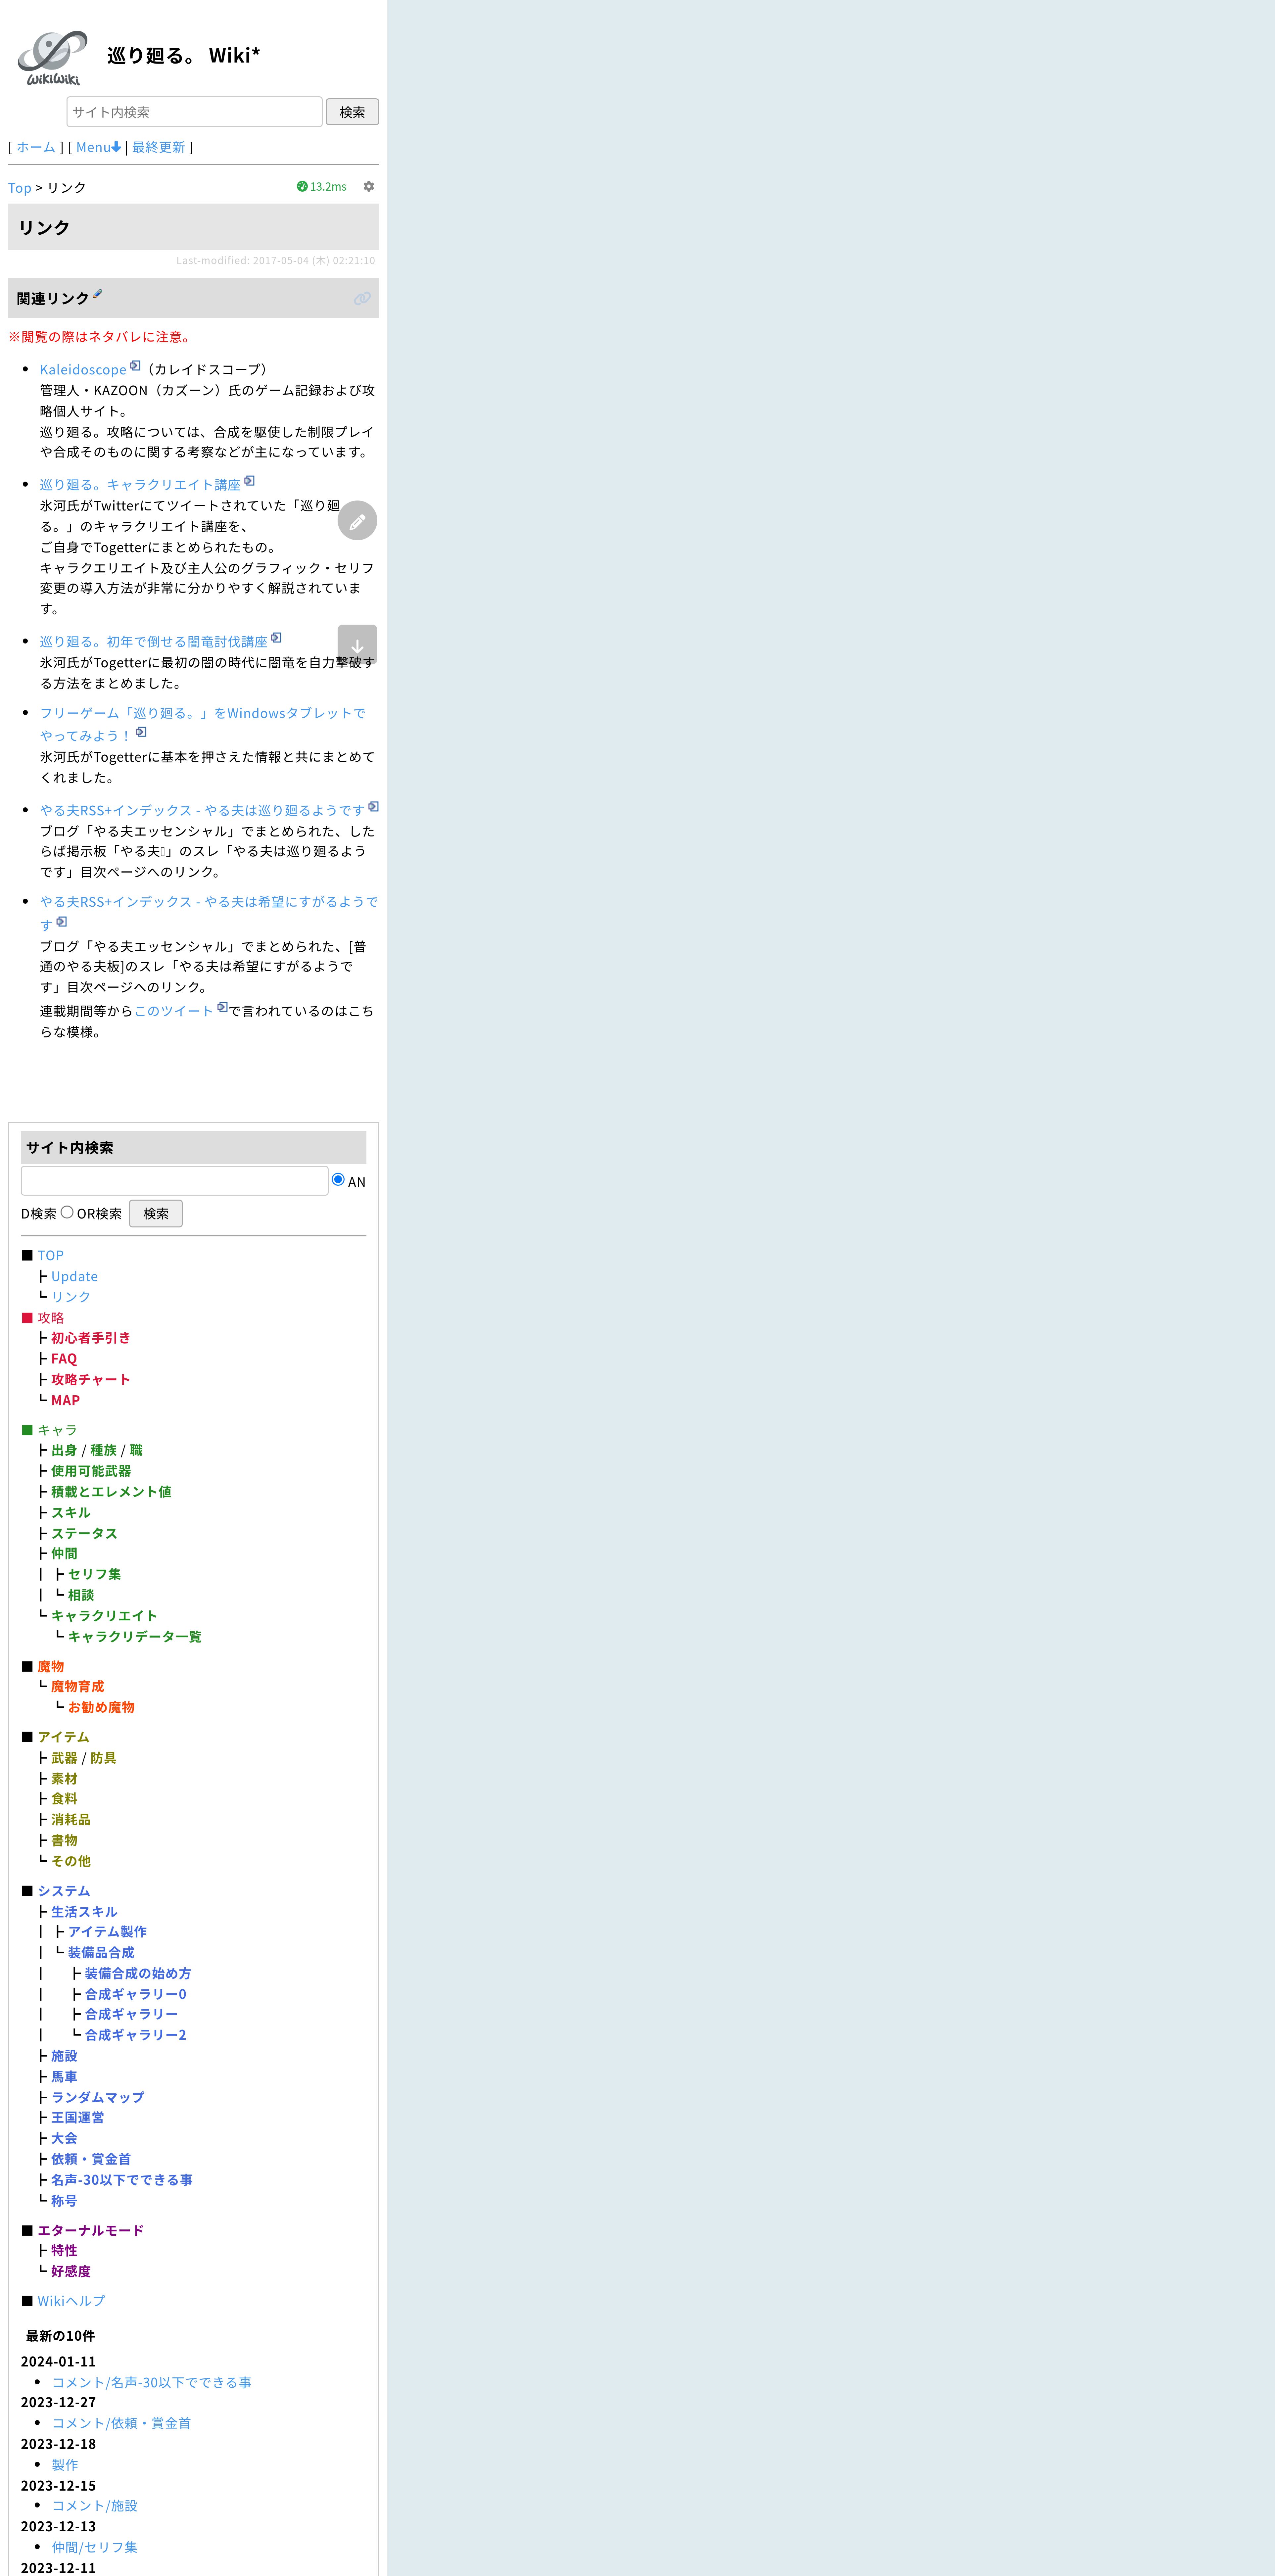Open 合成ギャラリー2 in the sidebar
The width and height of the screenshot is (1275, 2576).
pos(136,2035)
